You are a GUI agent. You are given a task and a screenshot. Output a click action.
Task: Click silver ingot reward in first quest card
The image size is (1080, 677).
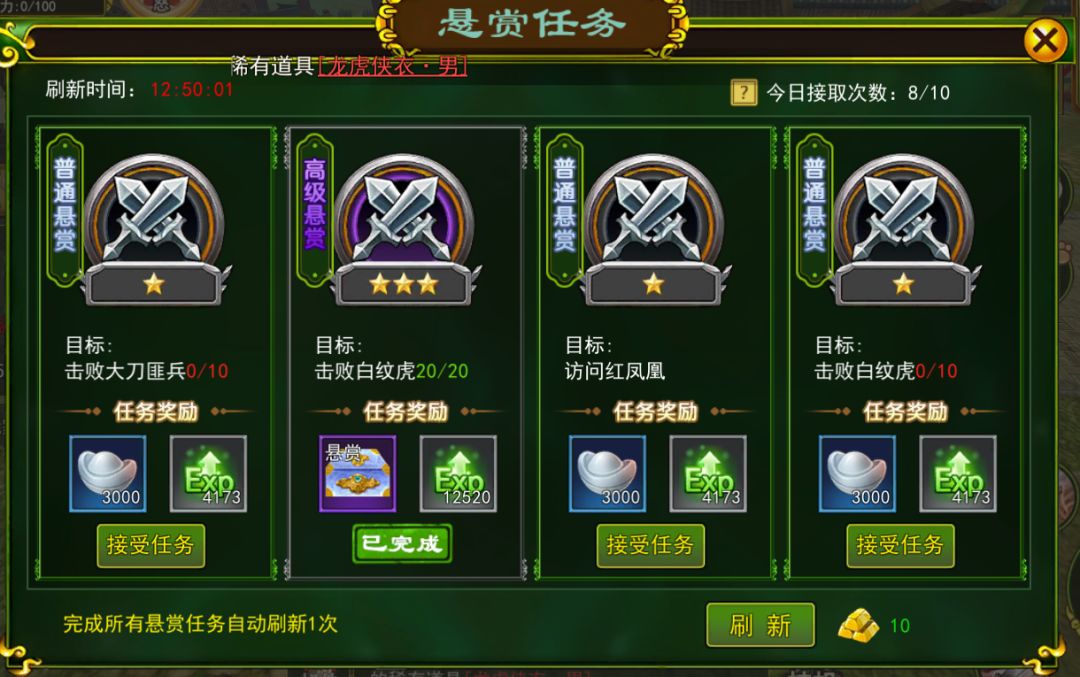tap(107, 473)
